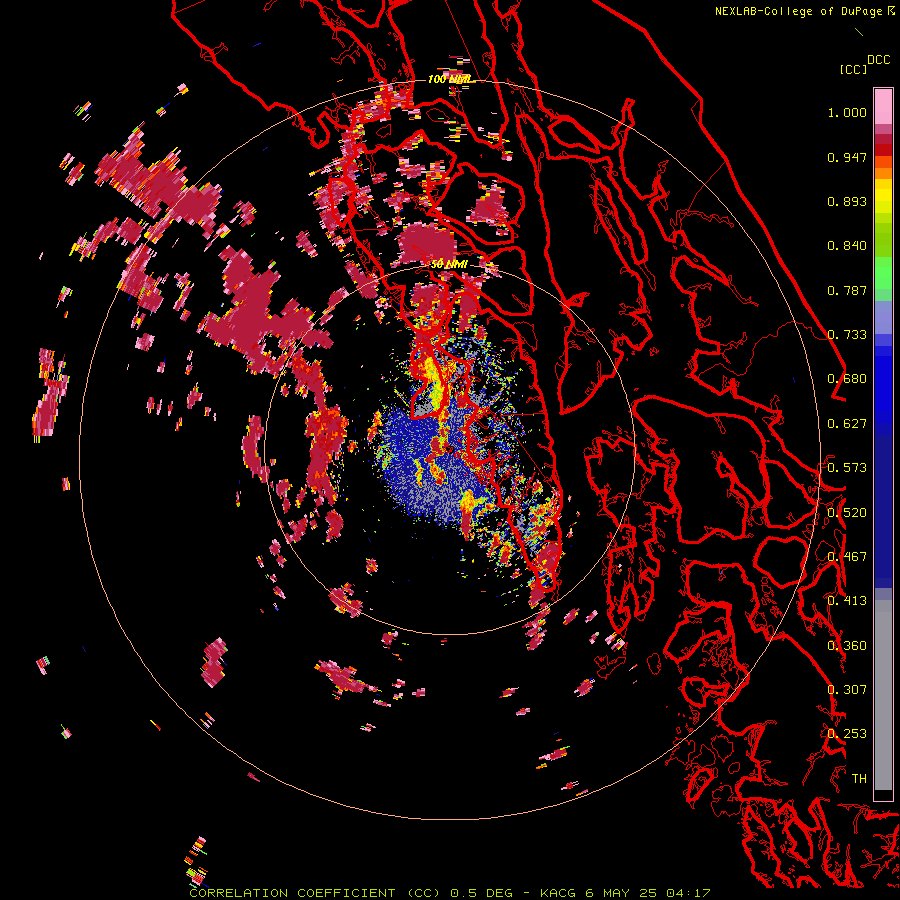Click the gray lower segment of the color bar
The height and width of the screenshot is (900, 900).
click(883, 700)
